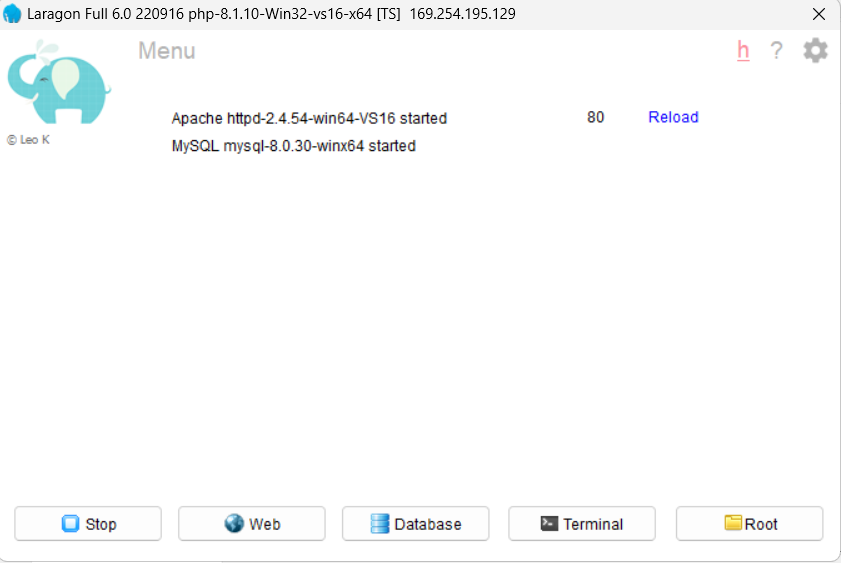Open the Menu label
The image size is (841, 563).
pos(167,51)
